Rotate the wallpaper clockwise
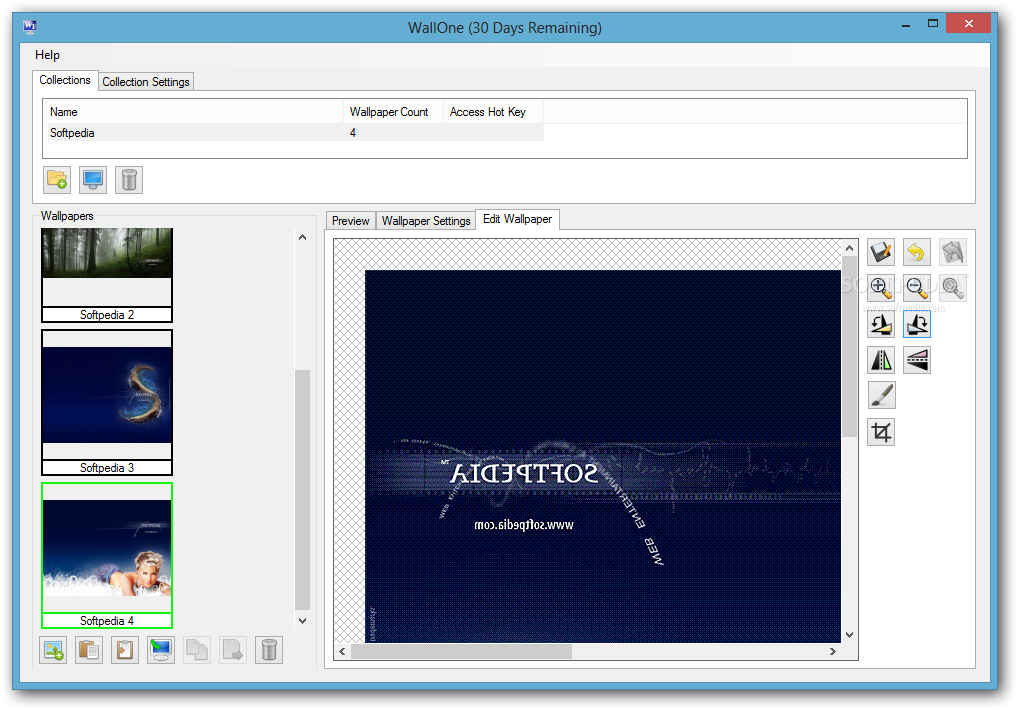The height and width of the screenshot is (710, 1018). pyautogui.click(x=916, y=324)
